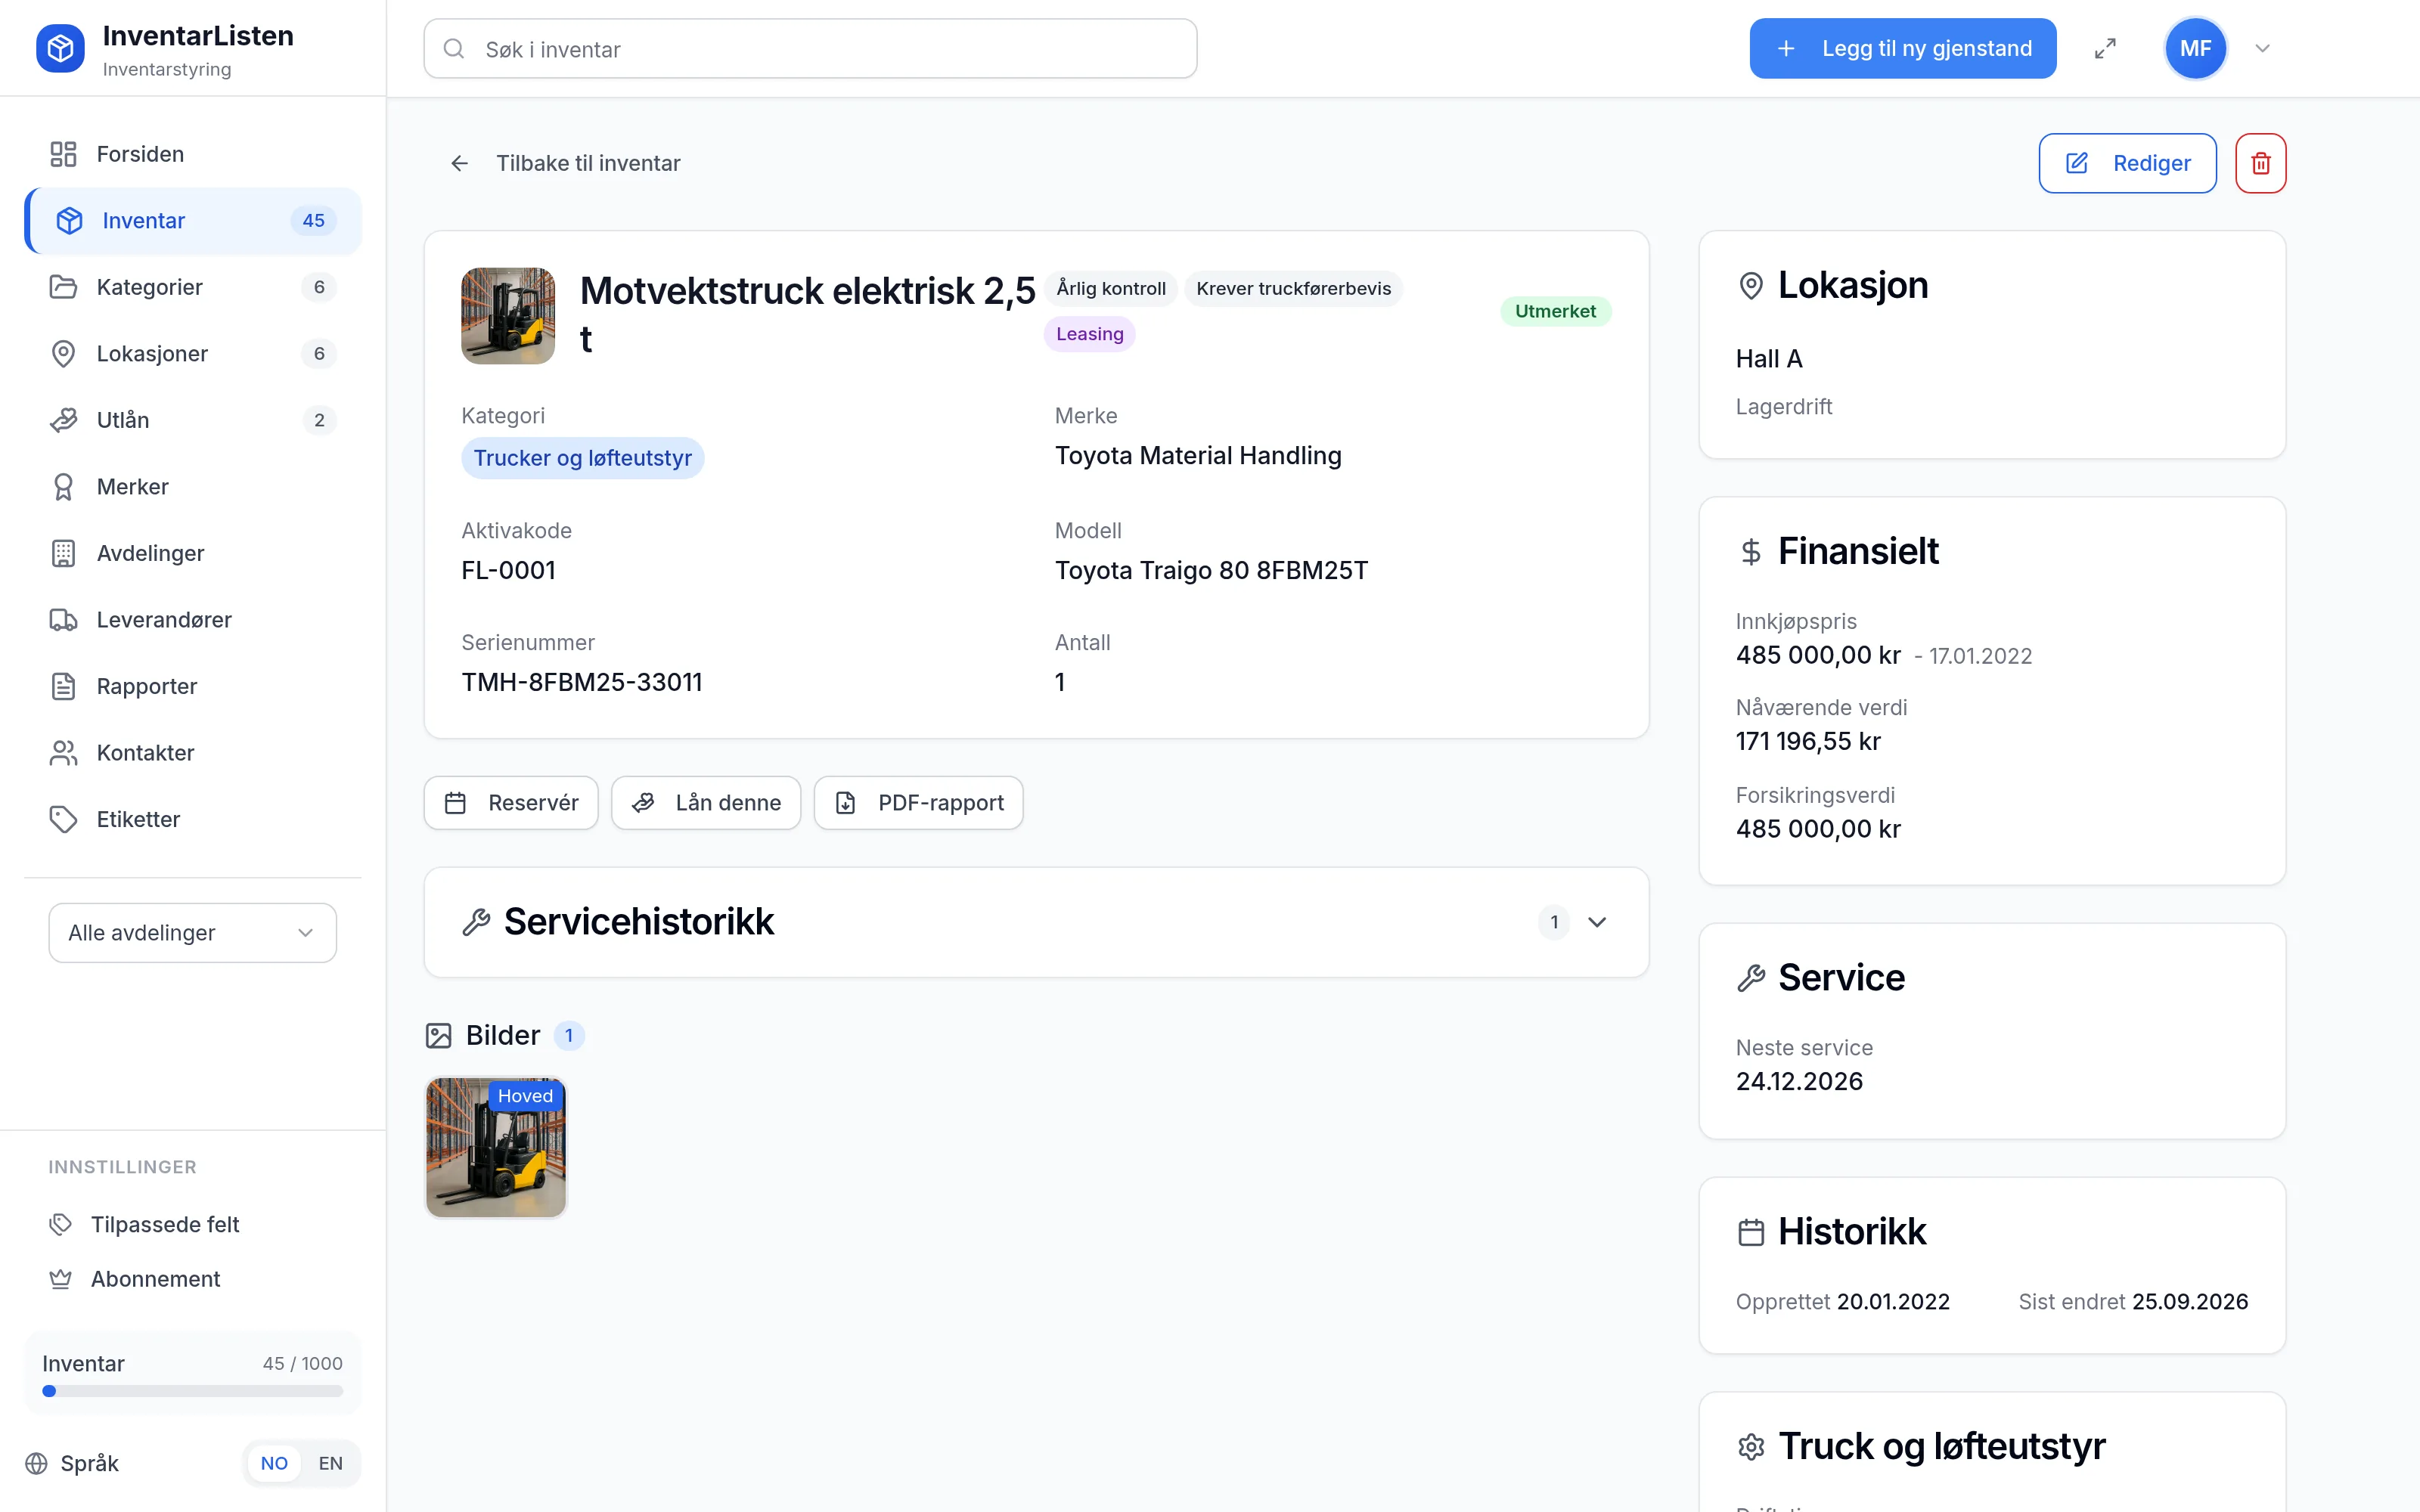This screenshot has height=1512, width=2420.
Task: Open Utlån in the sidebar
Action: pyautogui.click(x=193, y=420)
